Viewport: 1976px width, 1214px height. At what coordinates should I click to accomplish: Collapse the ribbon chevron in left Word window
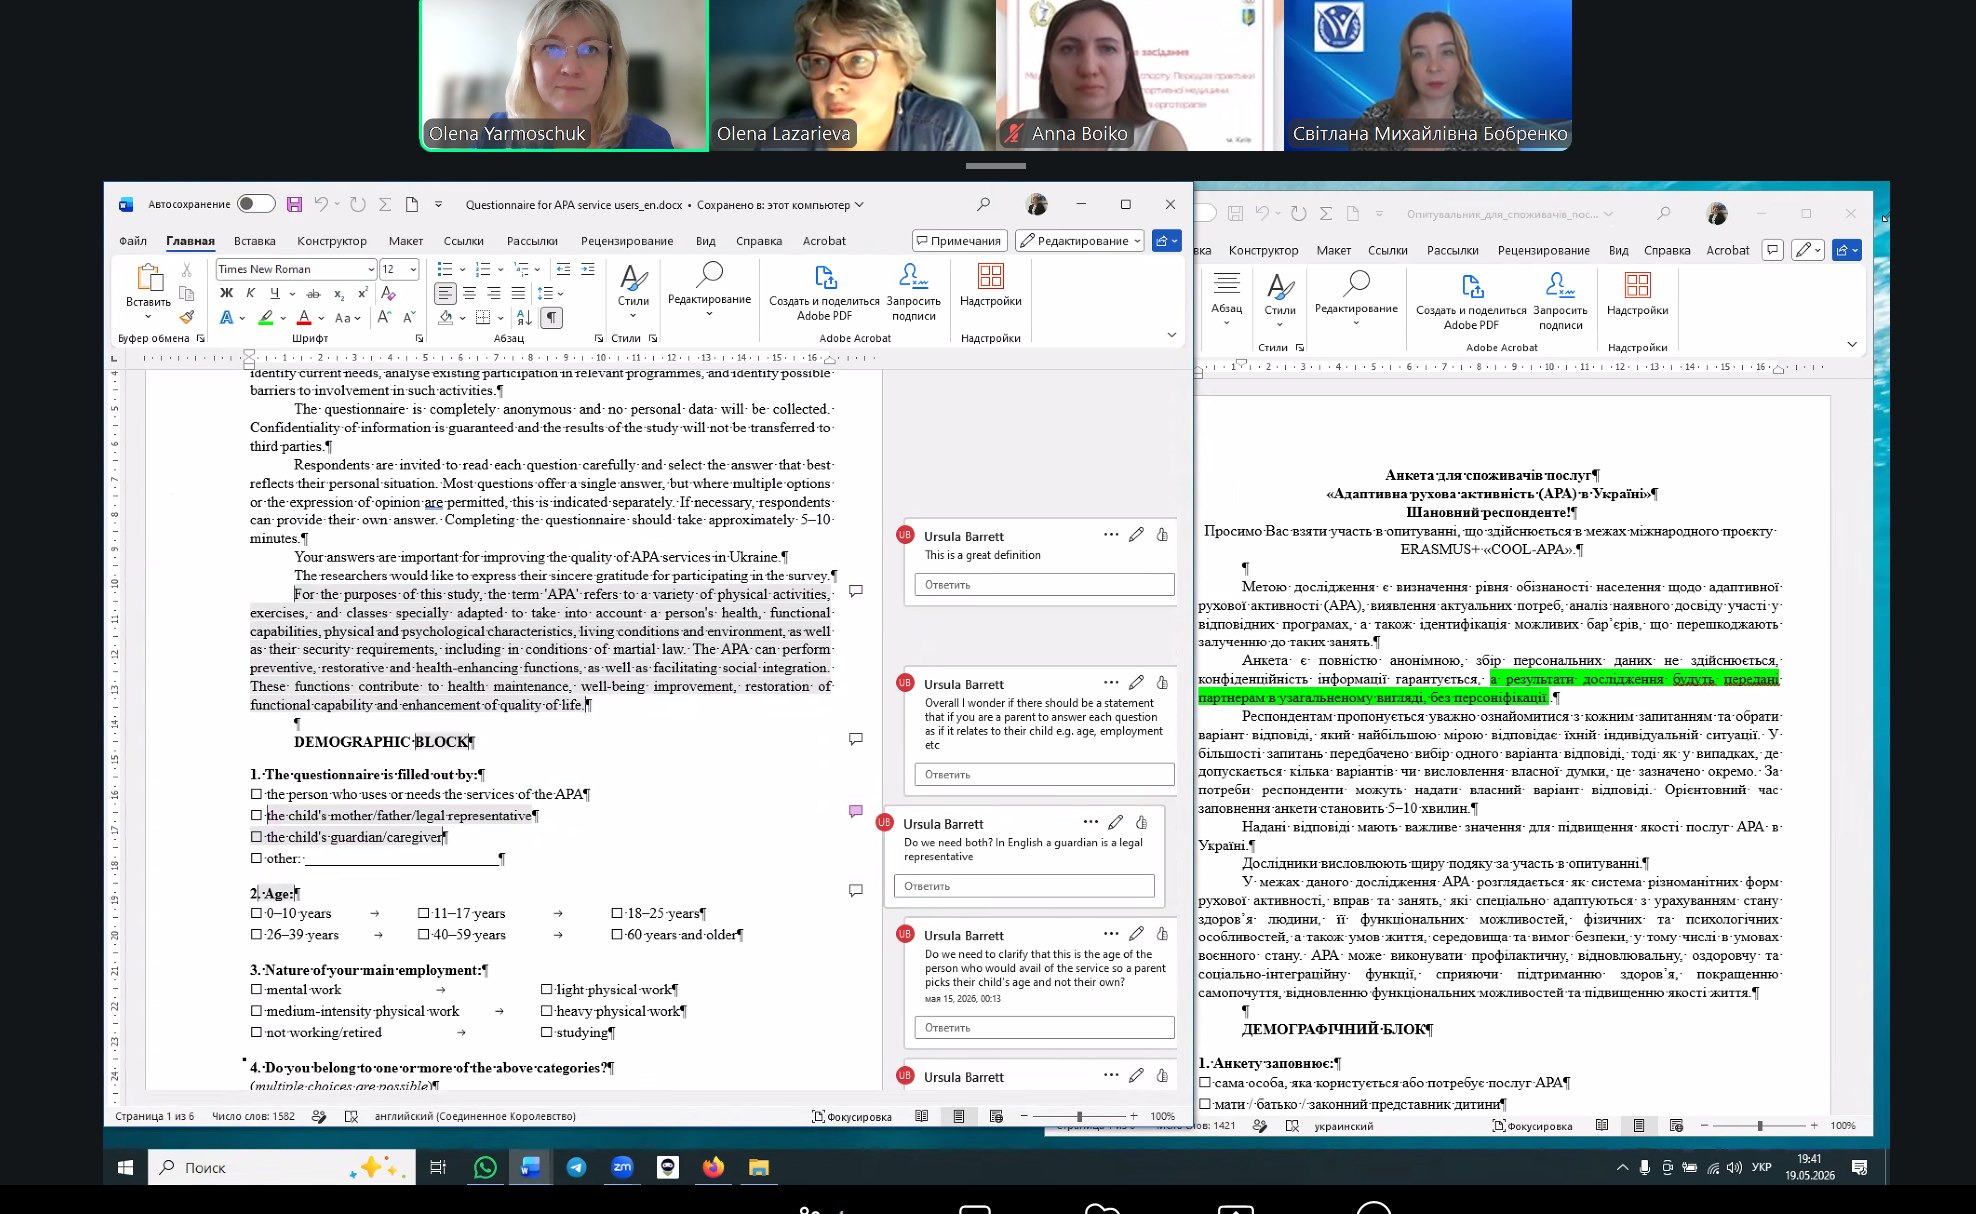(x=1172, y=335)
